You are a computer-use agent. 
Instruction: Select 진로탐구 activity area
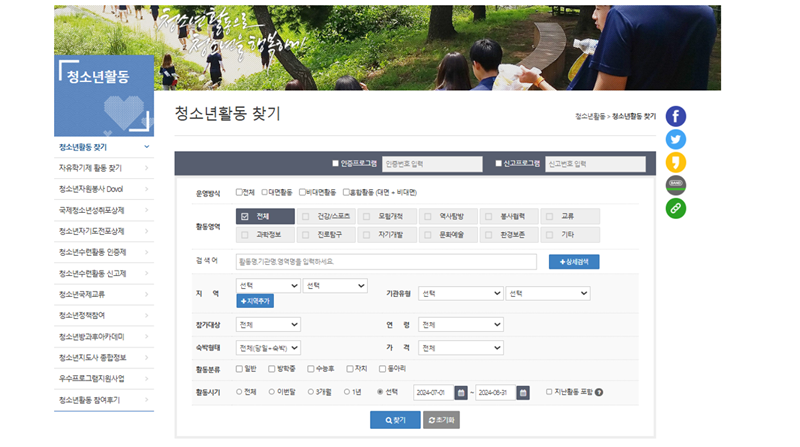(326, 235)
